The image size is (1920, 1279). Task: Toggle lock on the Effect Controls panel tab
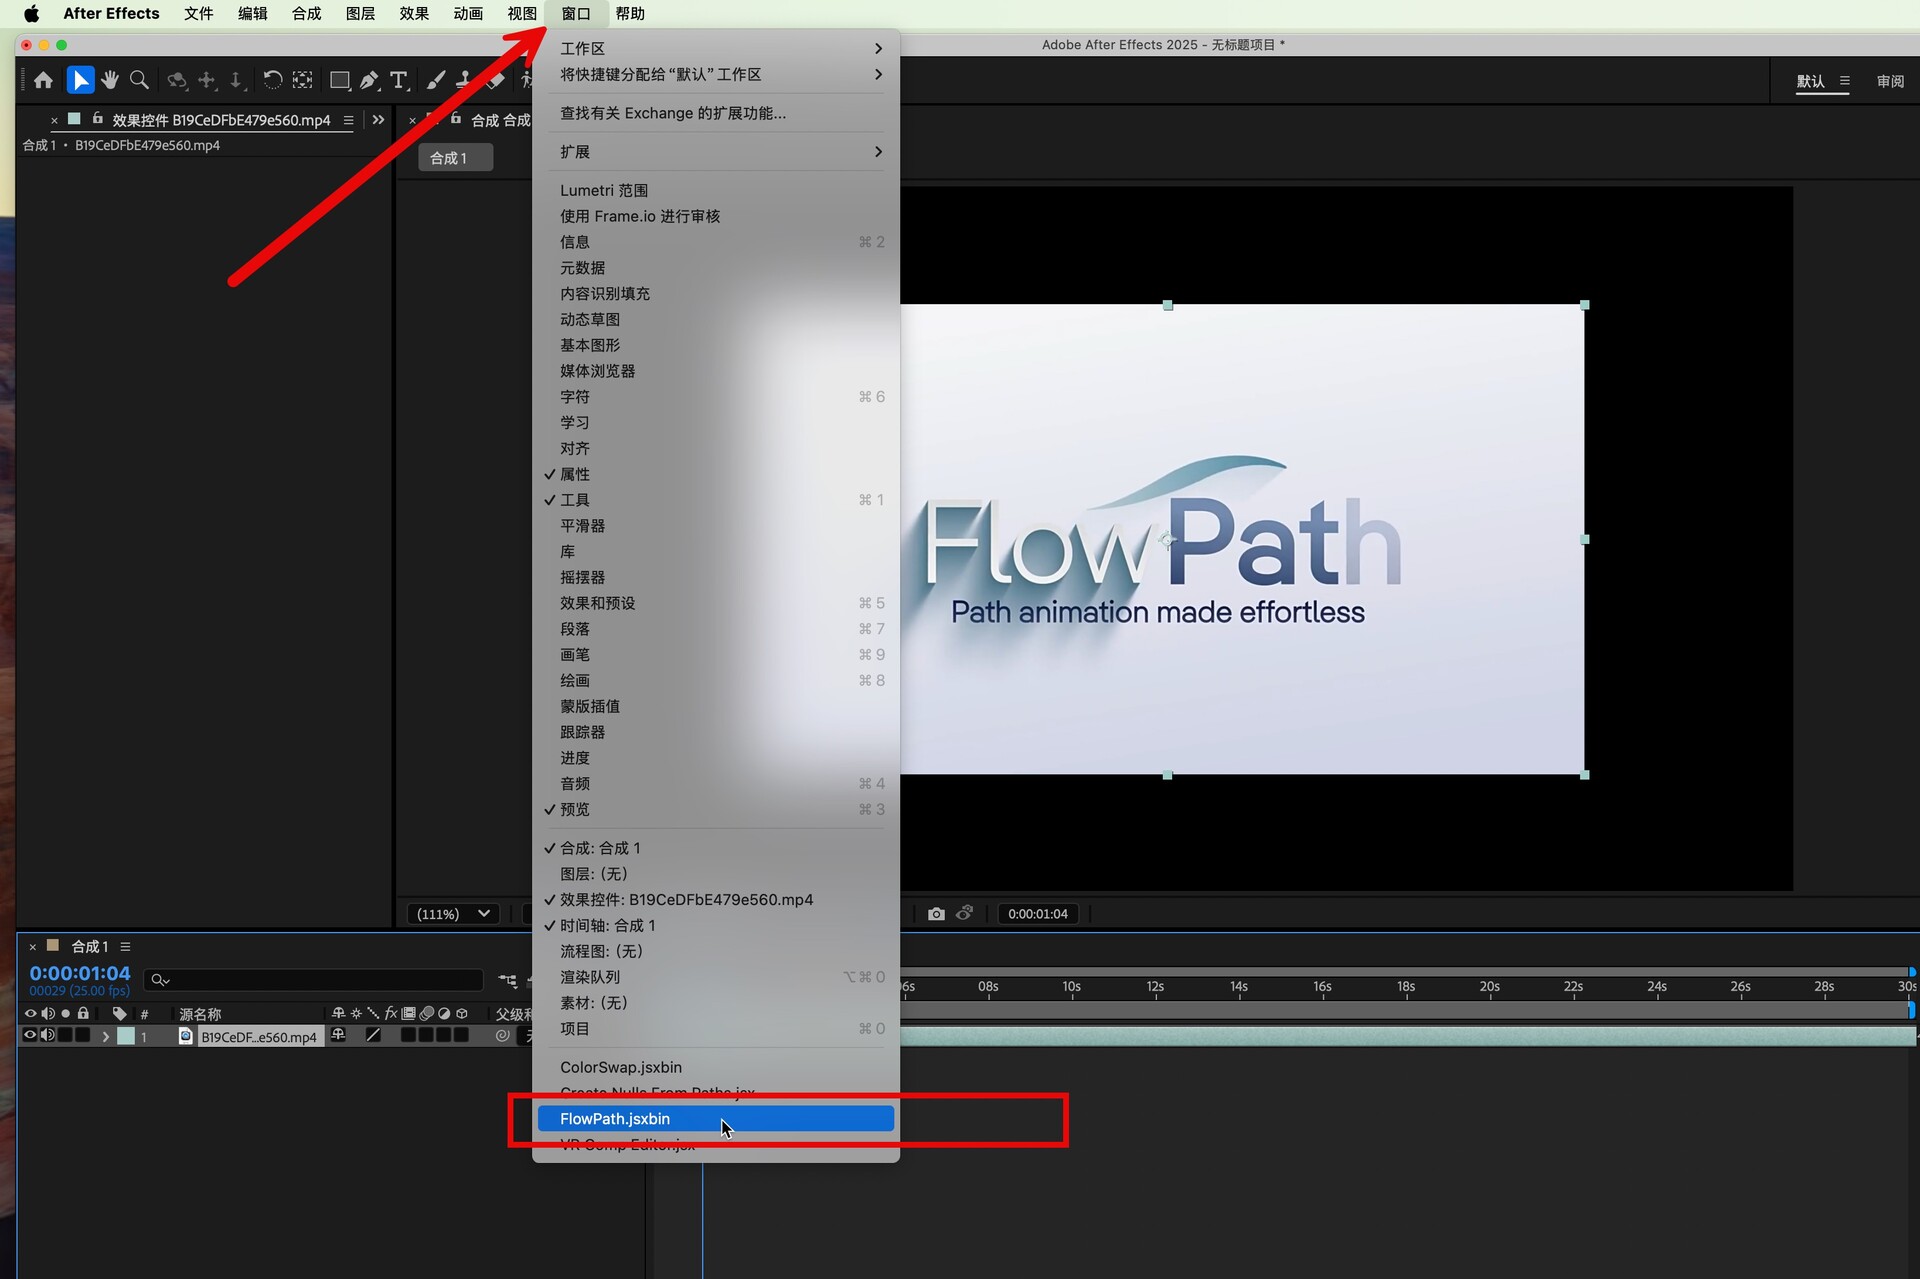[x=97, y=119]
